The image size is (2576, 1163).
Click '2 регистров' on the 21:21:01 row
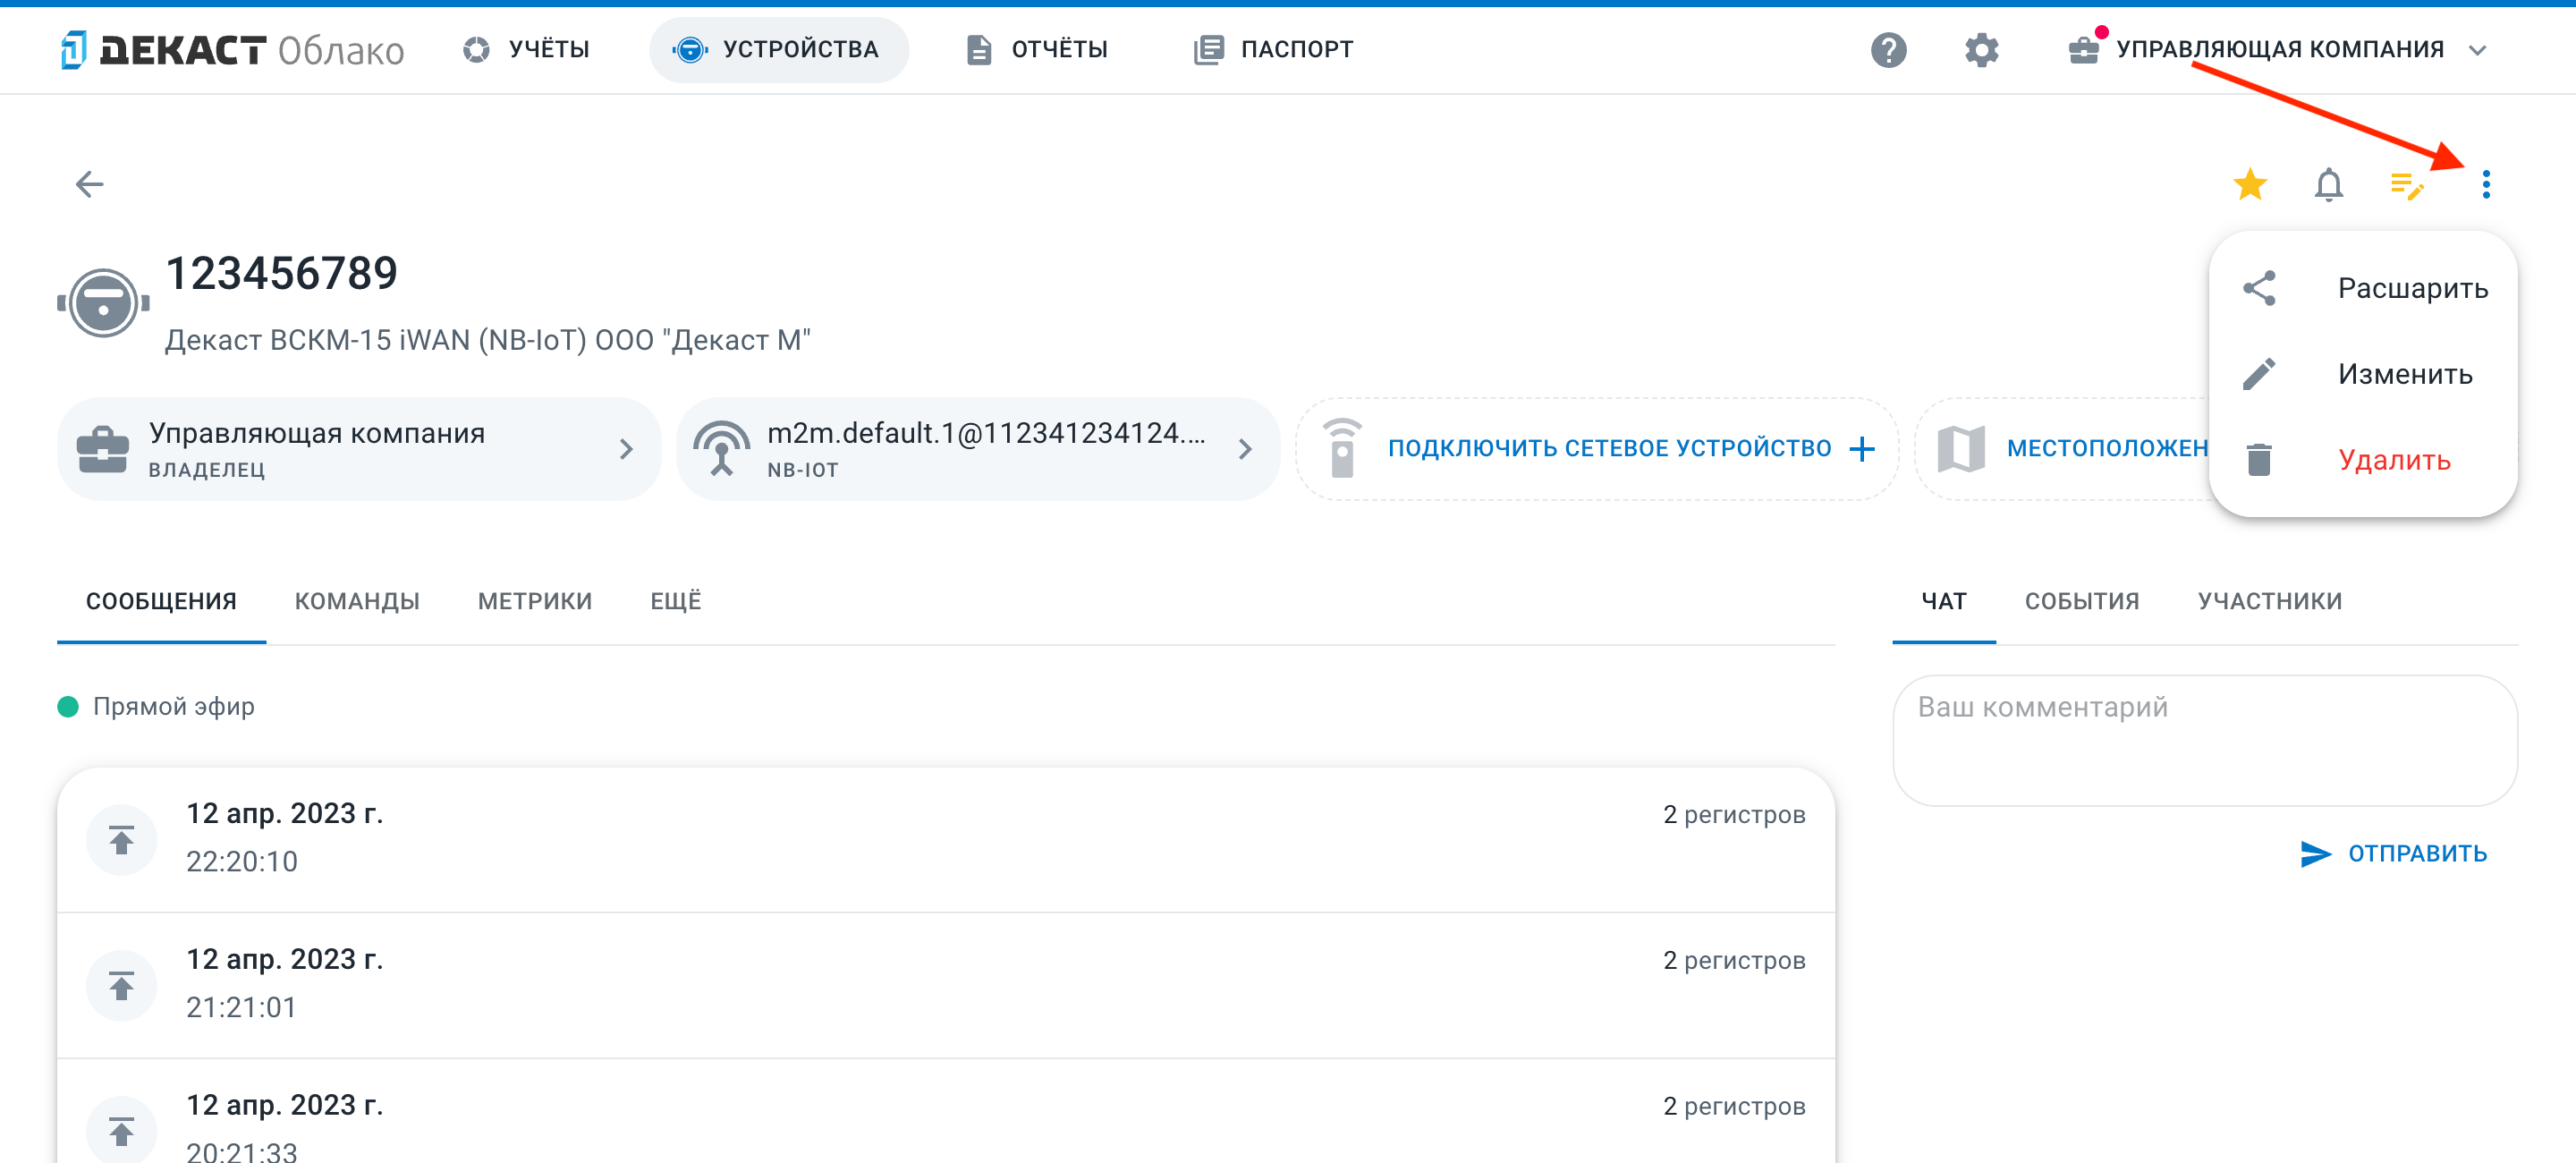[1733, 960]
